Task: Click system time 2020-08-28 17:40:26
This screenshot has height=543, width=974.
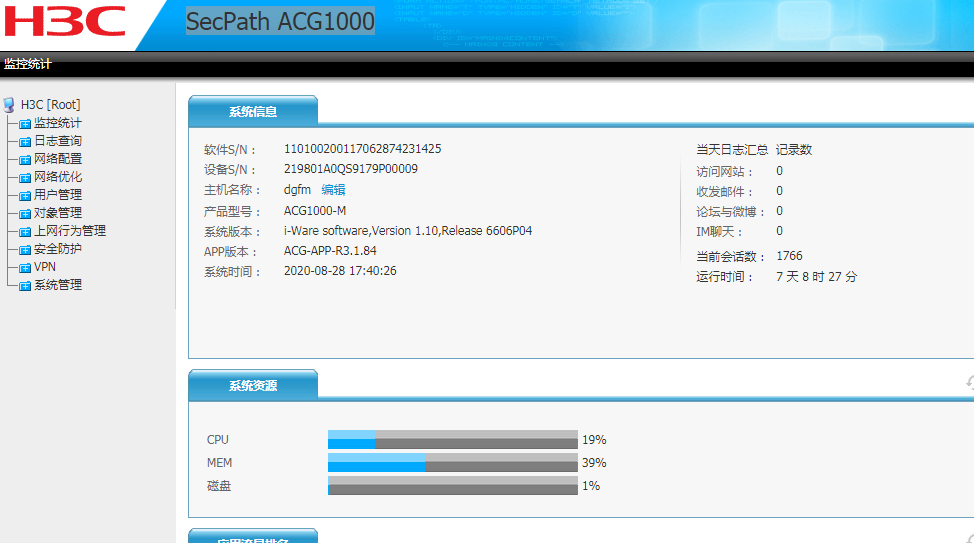Action: 340,271
